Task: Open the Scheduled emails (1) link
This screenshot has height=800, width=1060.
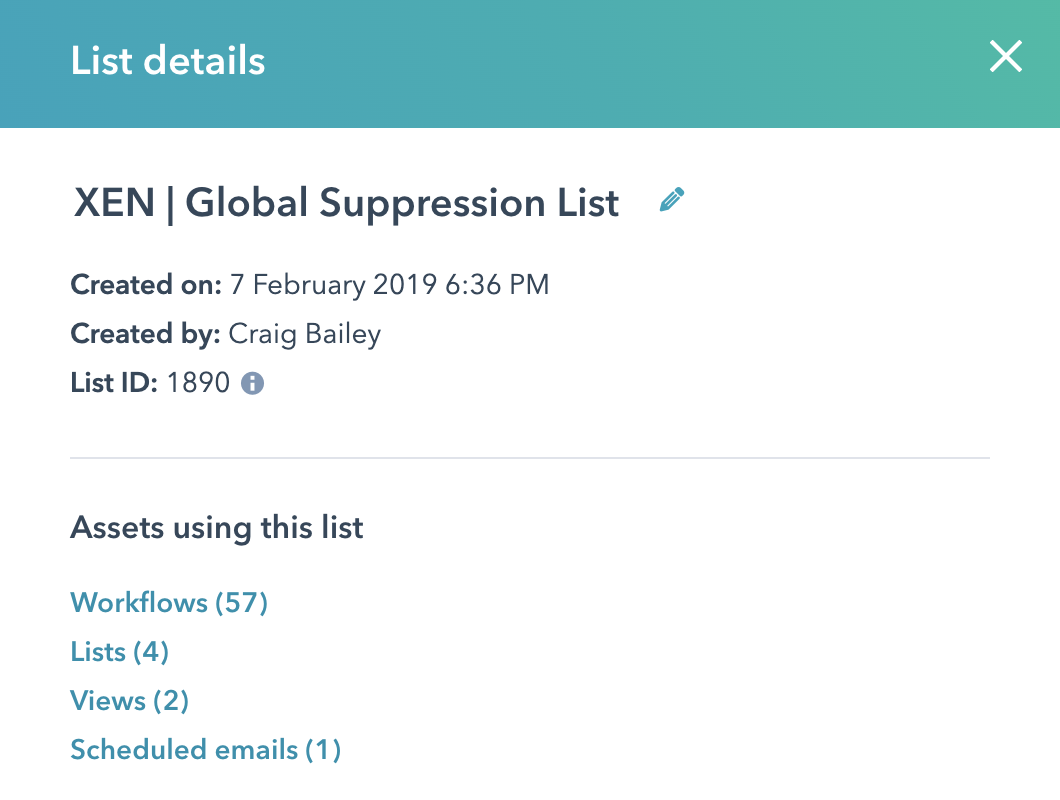Action: click(x=205, y=750)
